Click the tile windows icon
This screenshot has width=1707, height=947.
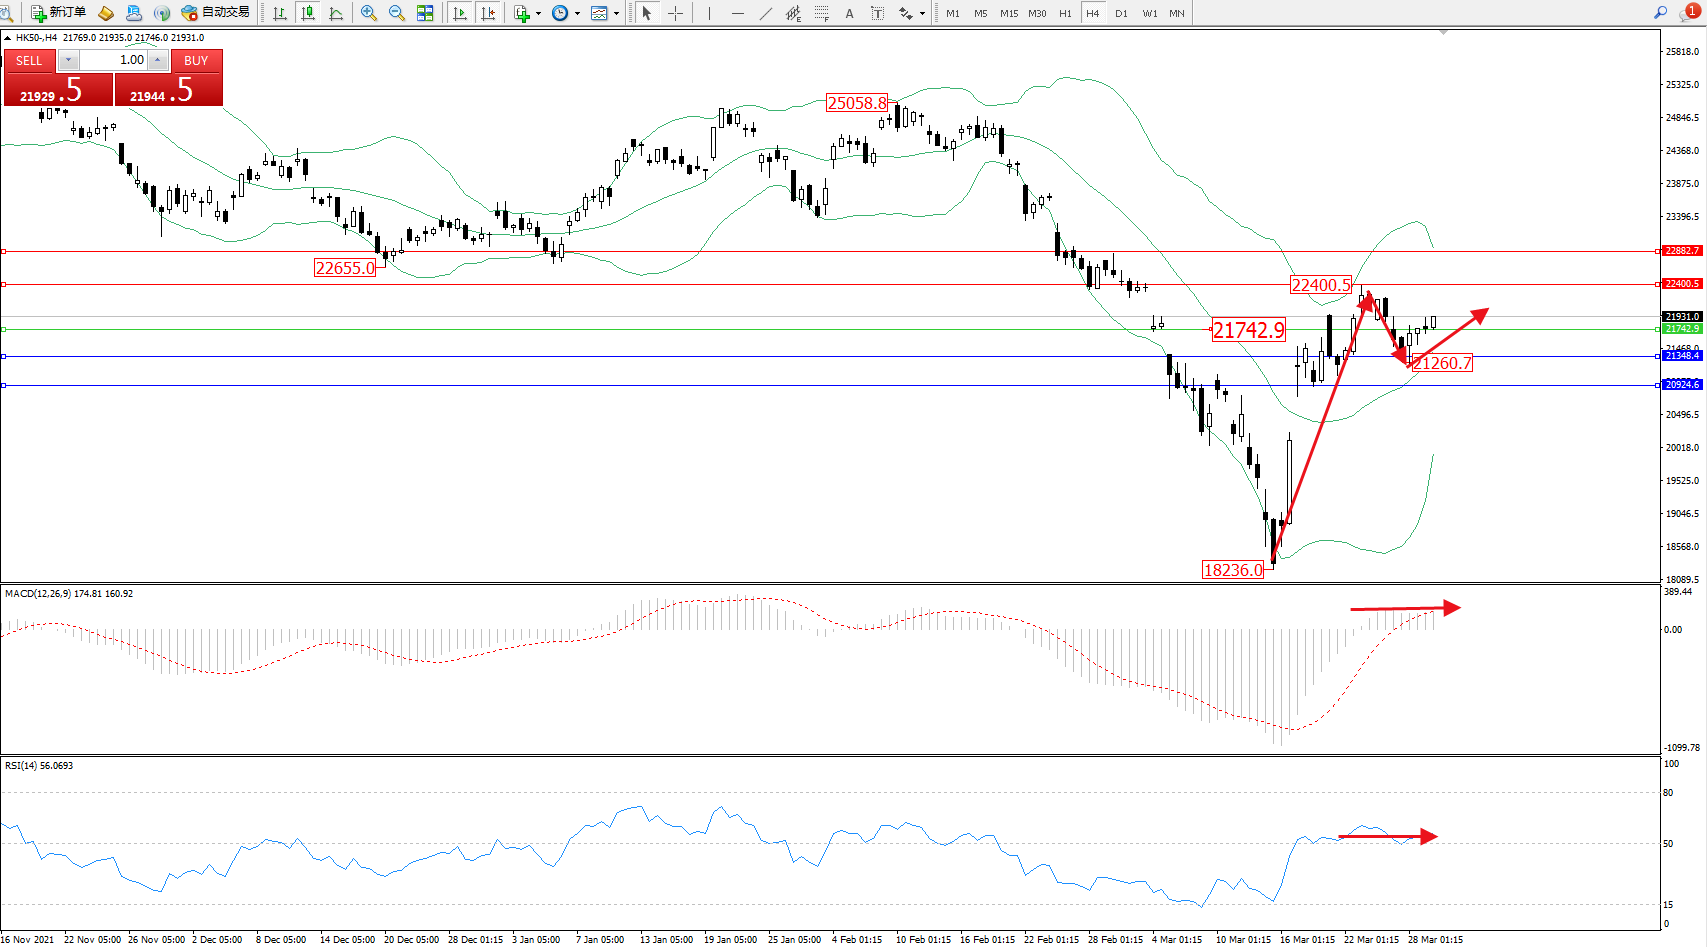point(425,13)
